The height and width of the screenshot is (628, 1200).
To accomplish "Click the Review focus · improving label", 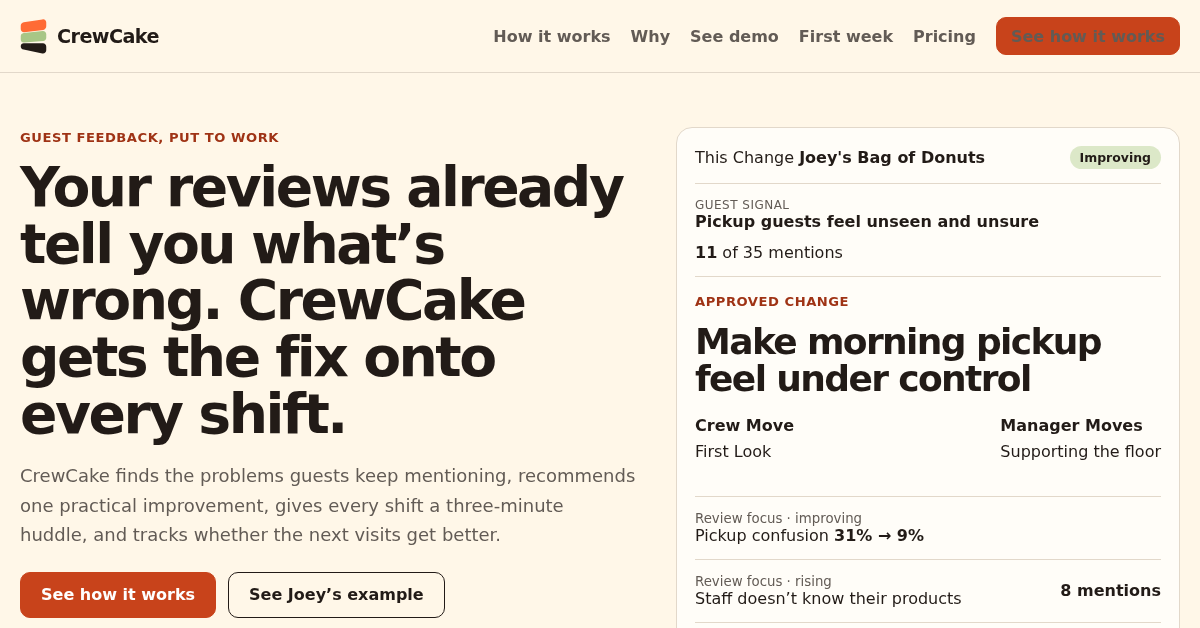I will pos(778,518).
